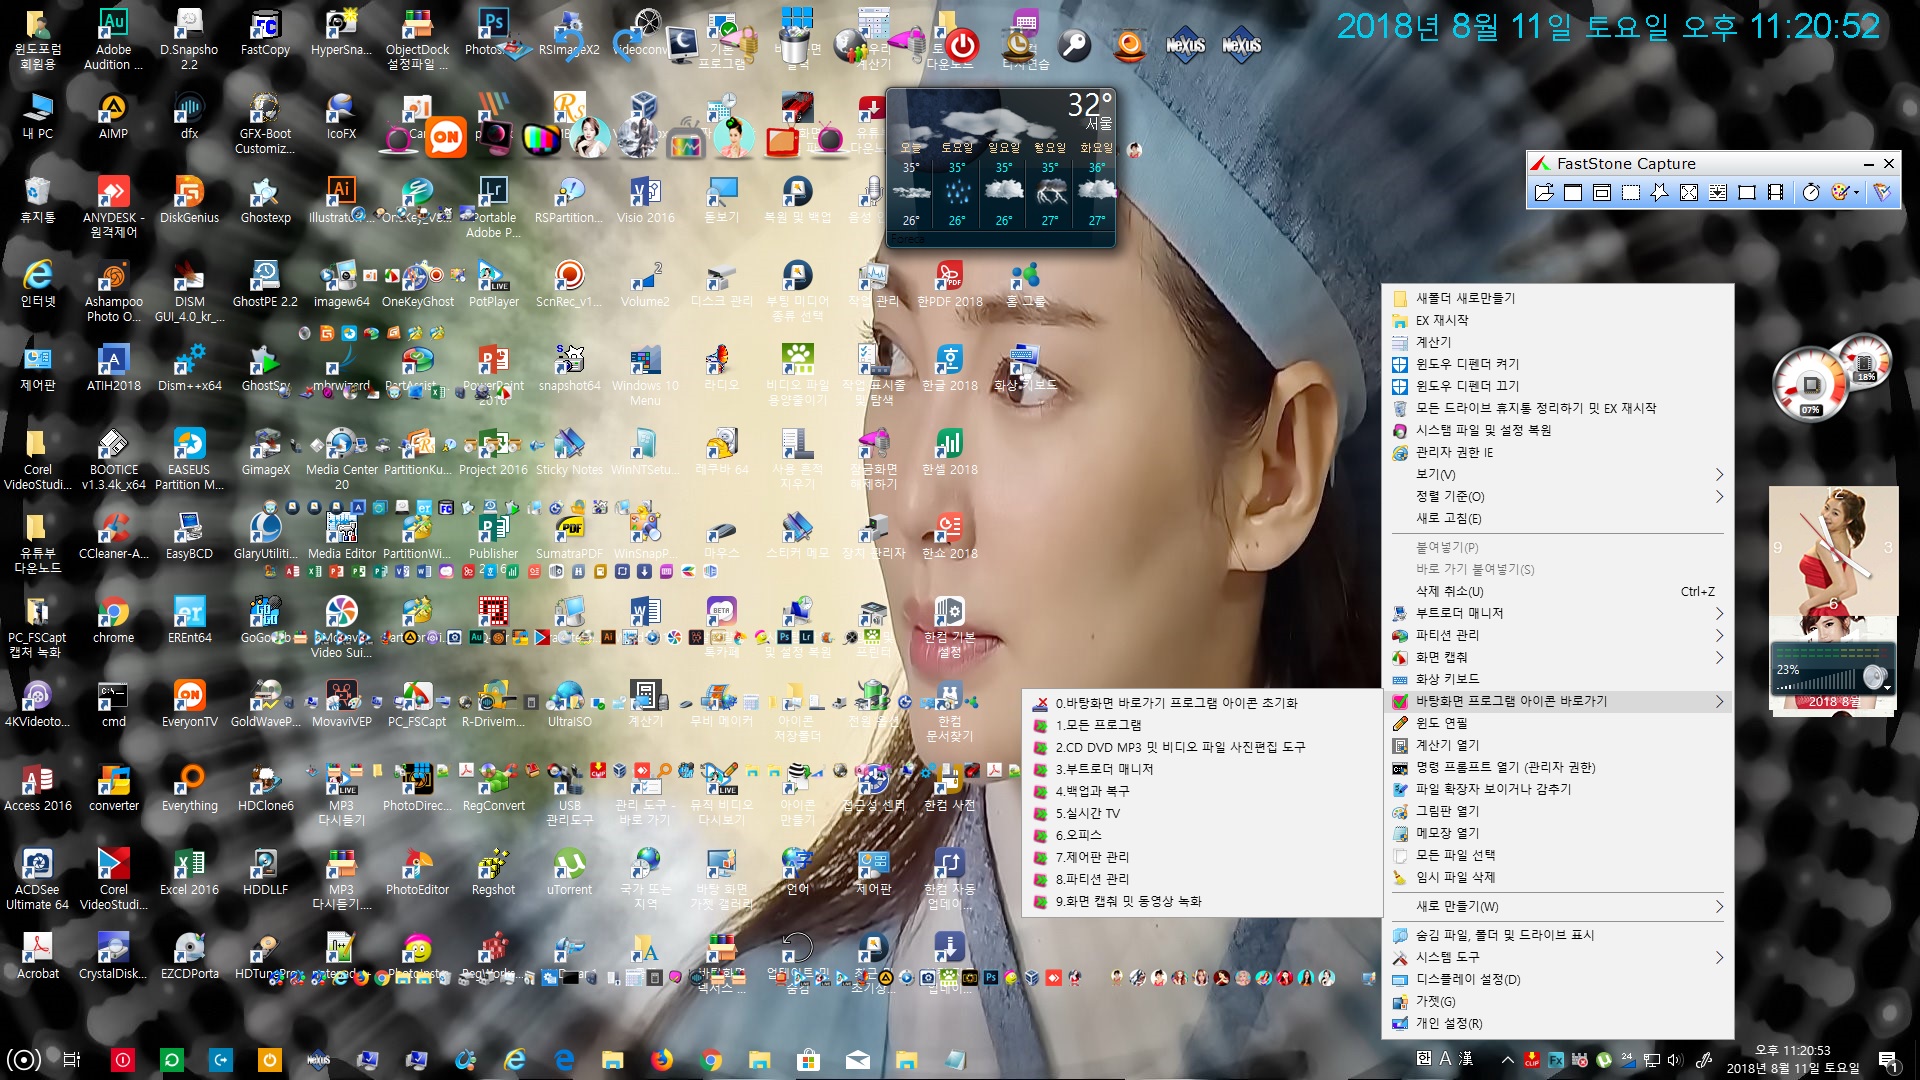Select 새폴더 새로만들기 menu item
1920x1080 pixels.
(1558, 298)
